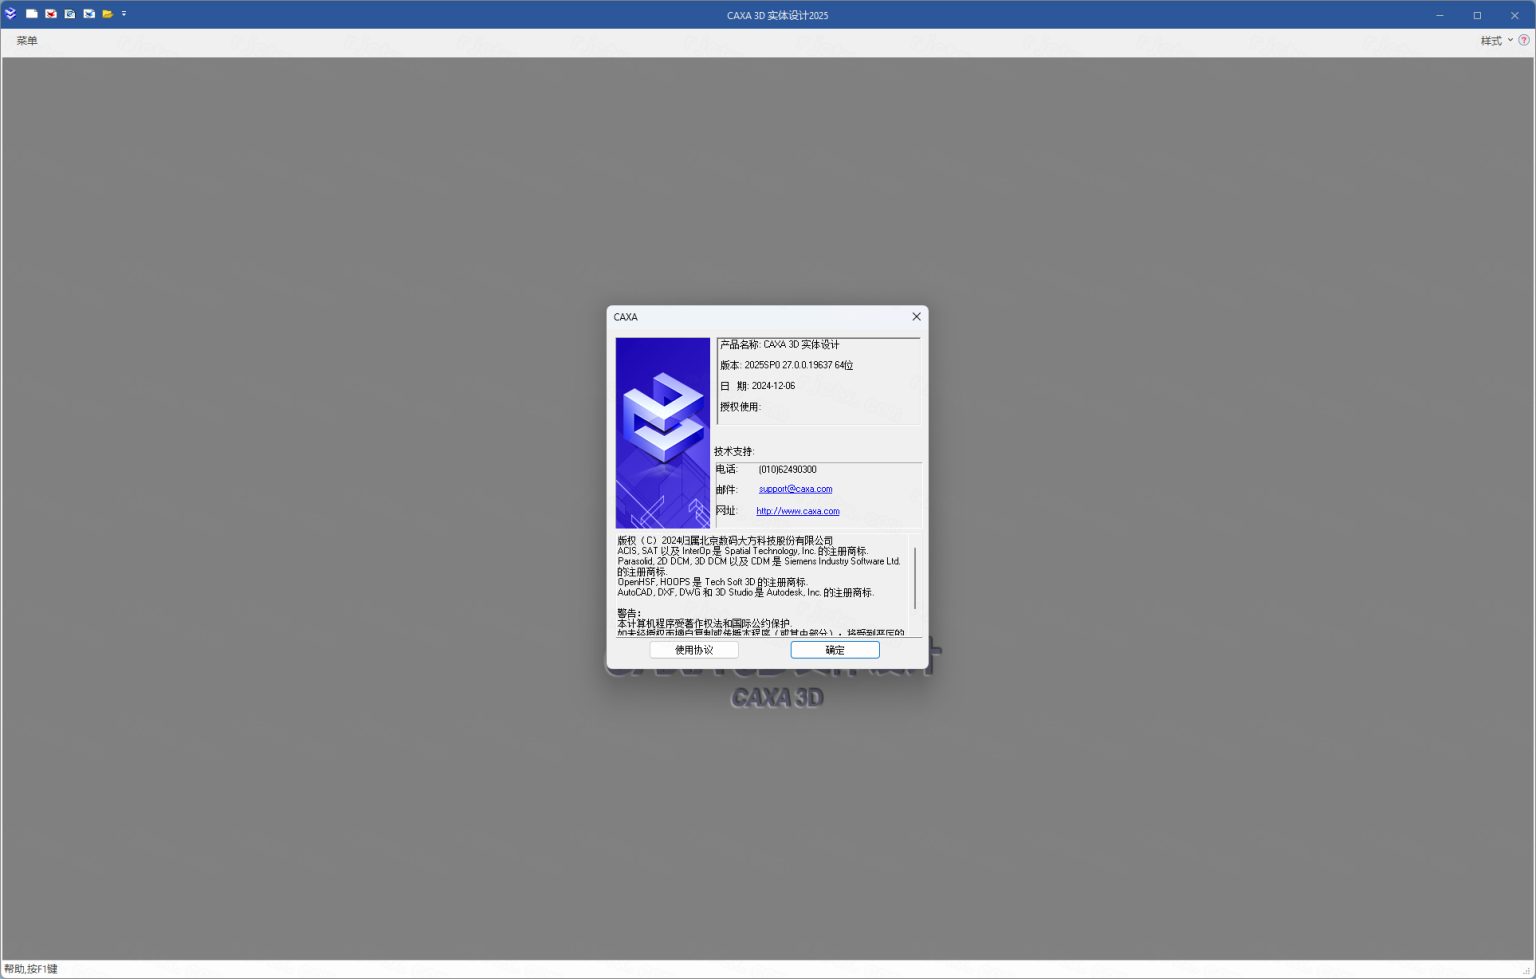This screenshot has height=979, width=1536.
Task: Click the 使用协议 button
Action: point(694,650)
